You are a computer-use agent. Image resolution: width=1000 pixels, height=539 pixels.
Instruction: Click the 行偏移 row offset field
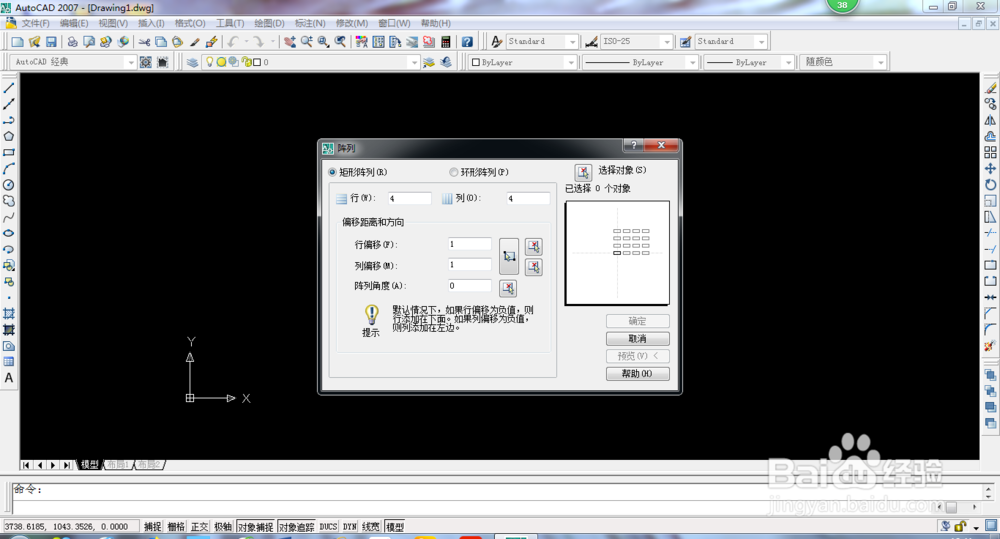point(470,244)
